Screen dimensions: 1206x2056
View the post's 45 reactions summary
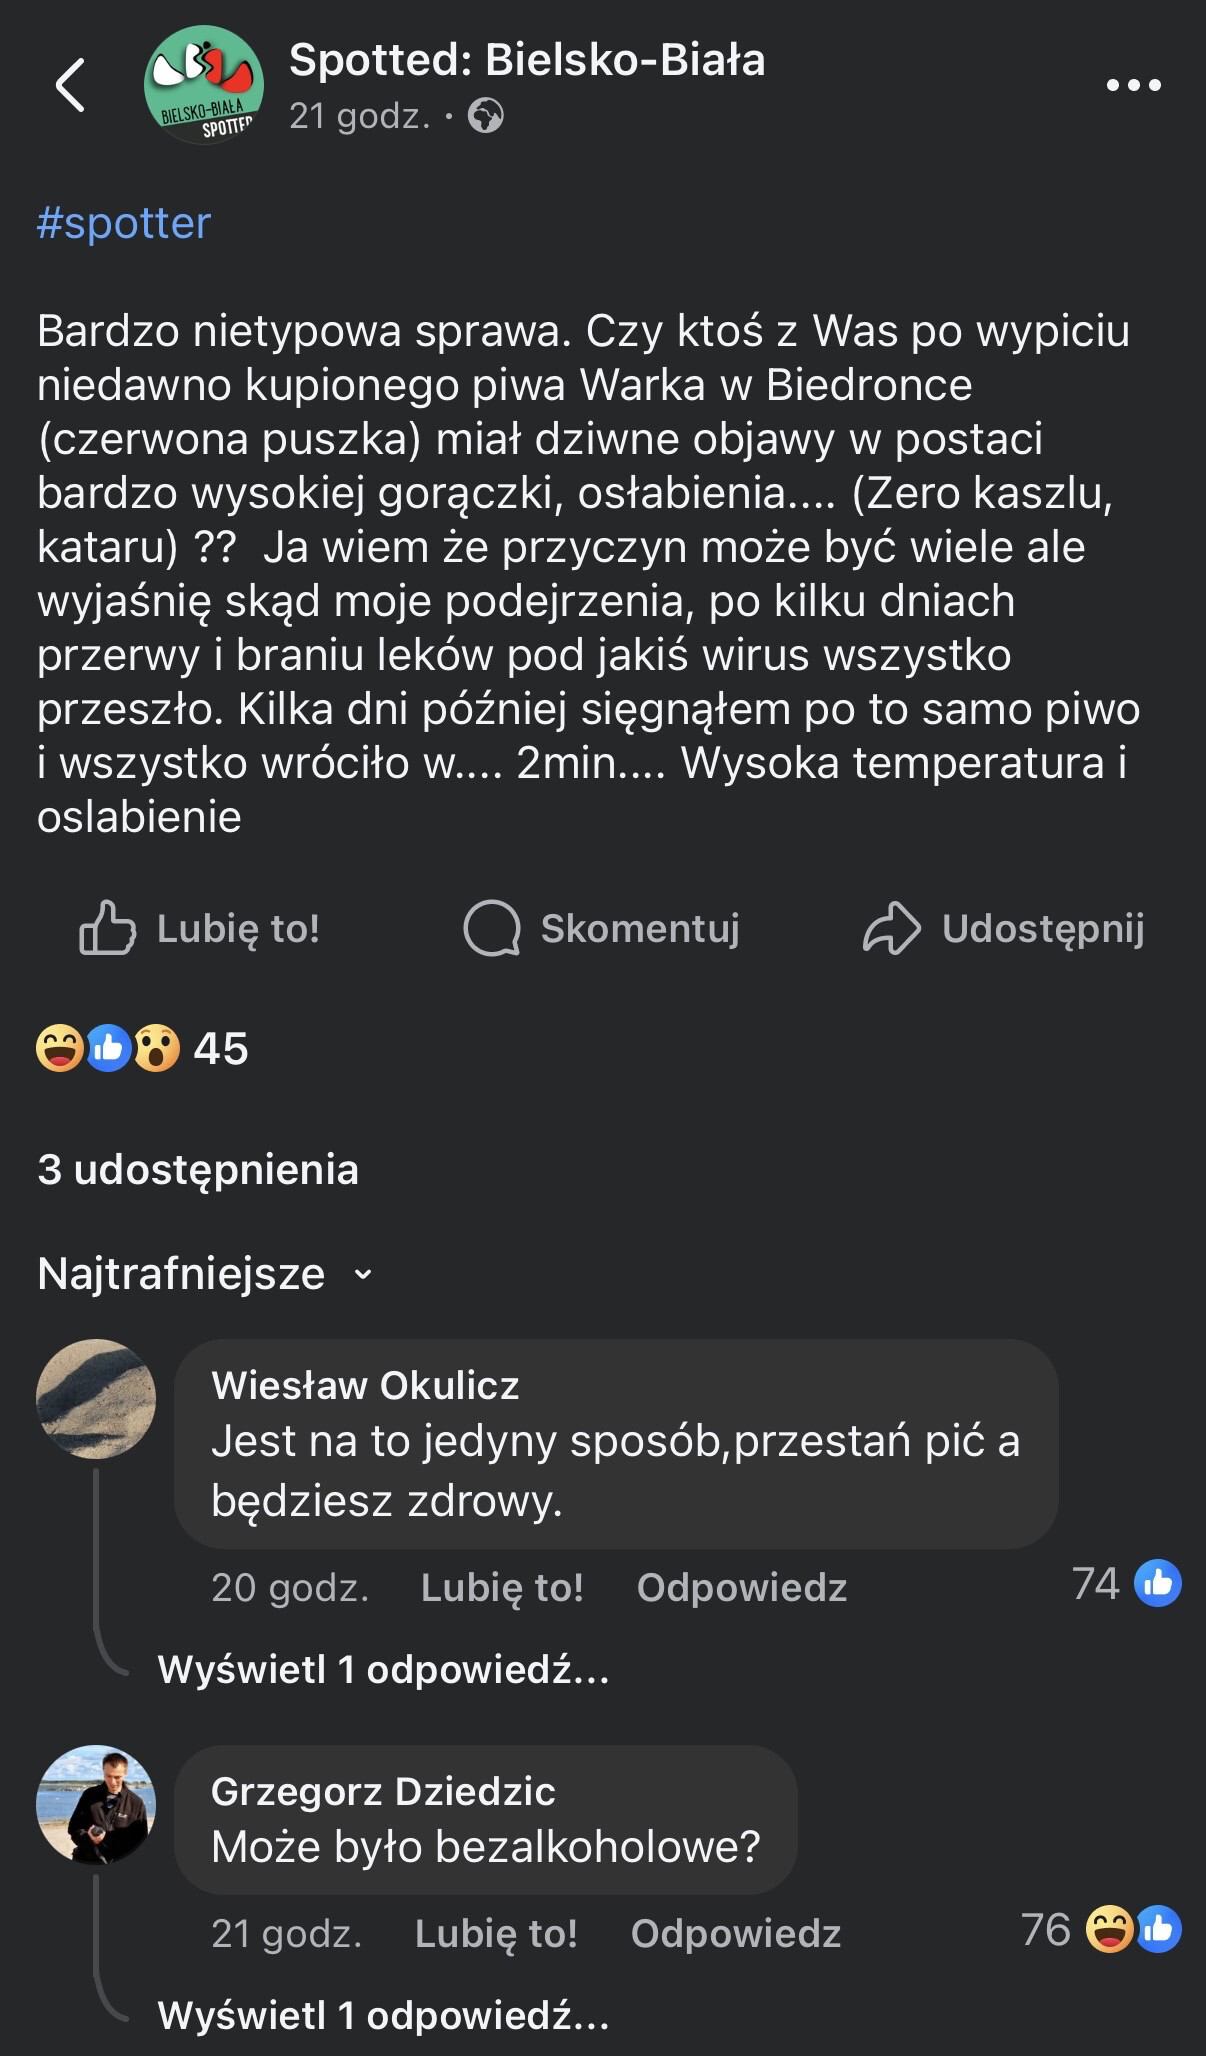pos(142,1048)
